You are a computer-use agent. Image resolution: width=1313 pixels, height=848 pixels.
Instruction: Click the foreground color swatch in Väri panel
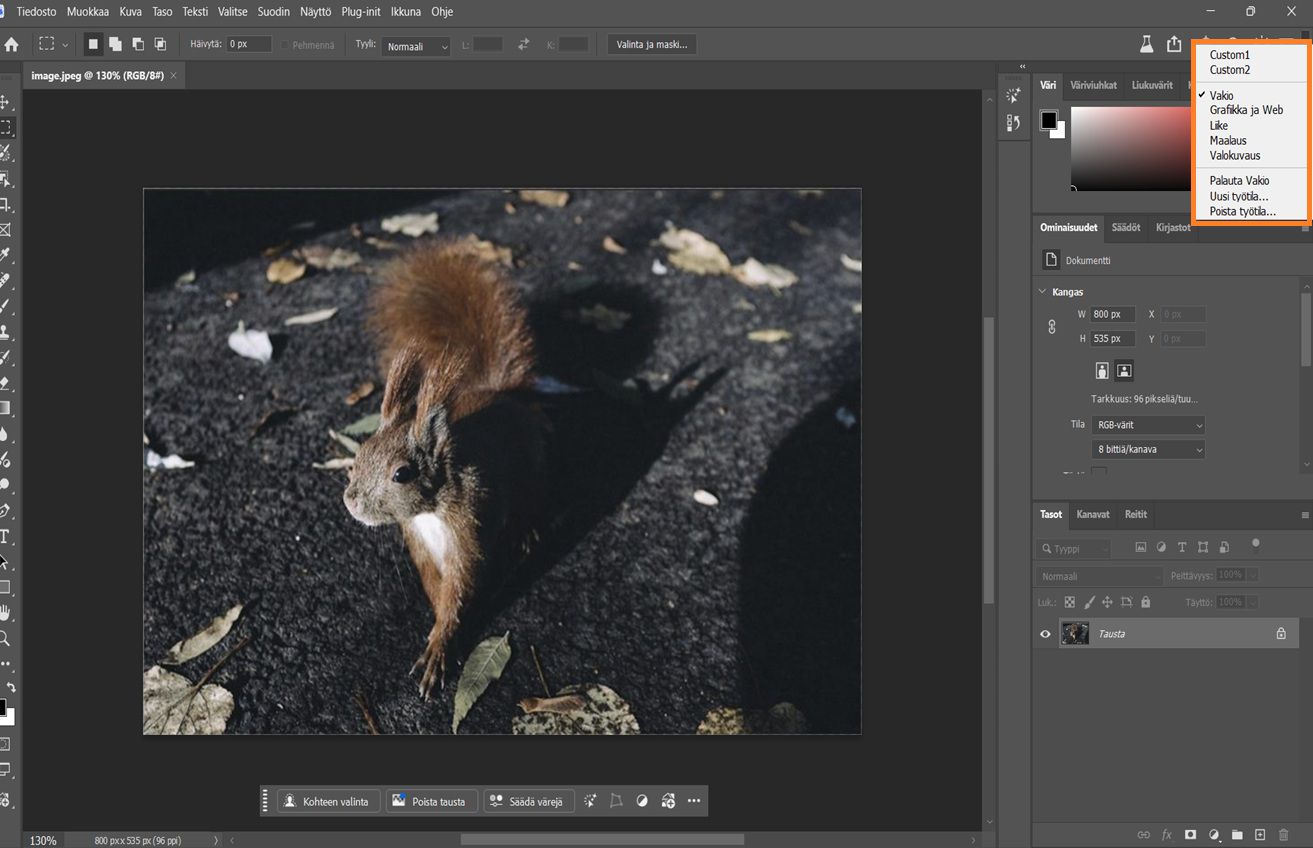1047,120
